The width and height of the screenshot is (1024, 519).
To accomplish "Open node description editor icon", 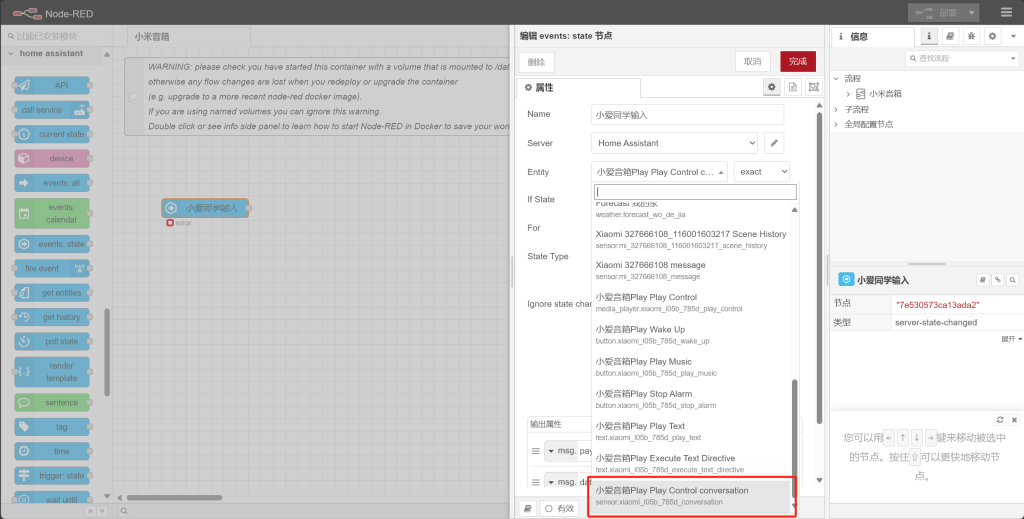I will pyautogui.click(x=793, y=87).
